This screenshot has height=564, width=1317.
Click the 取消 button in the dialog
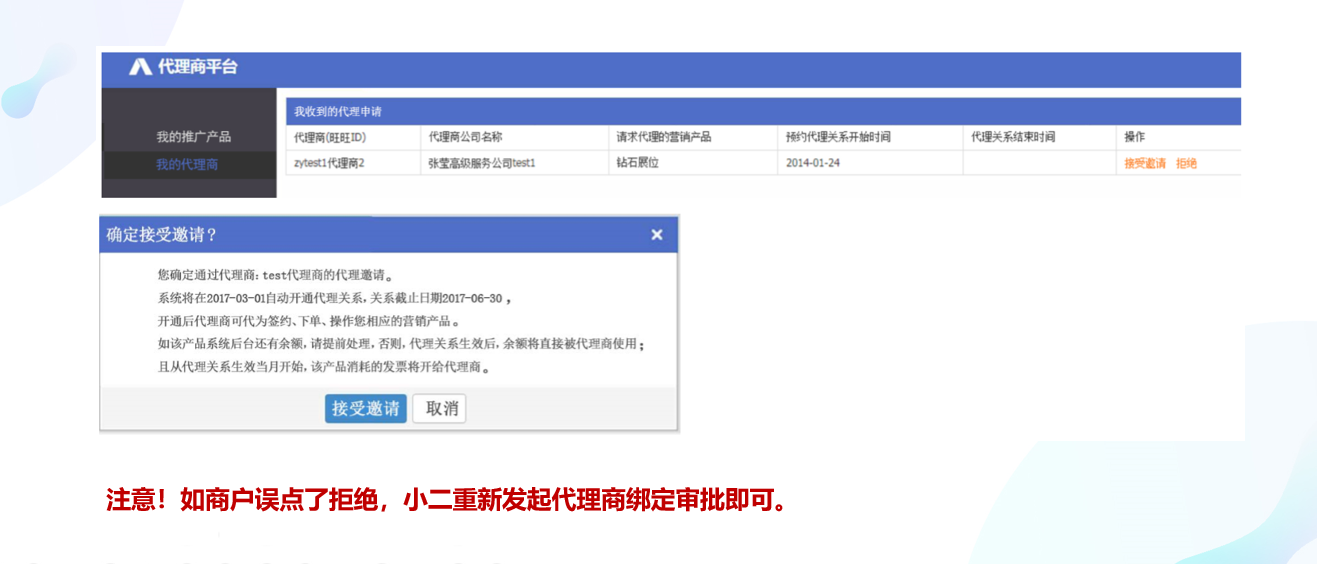coord(440,409)
